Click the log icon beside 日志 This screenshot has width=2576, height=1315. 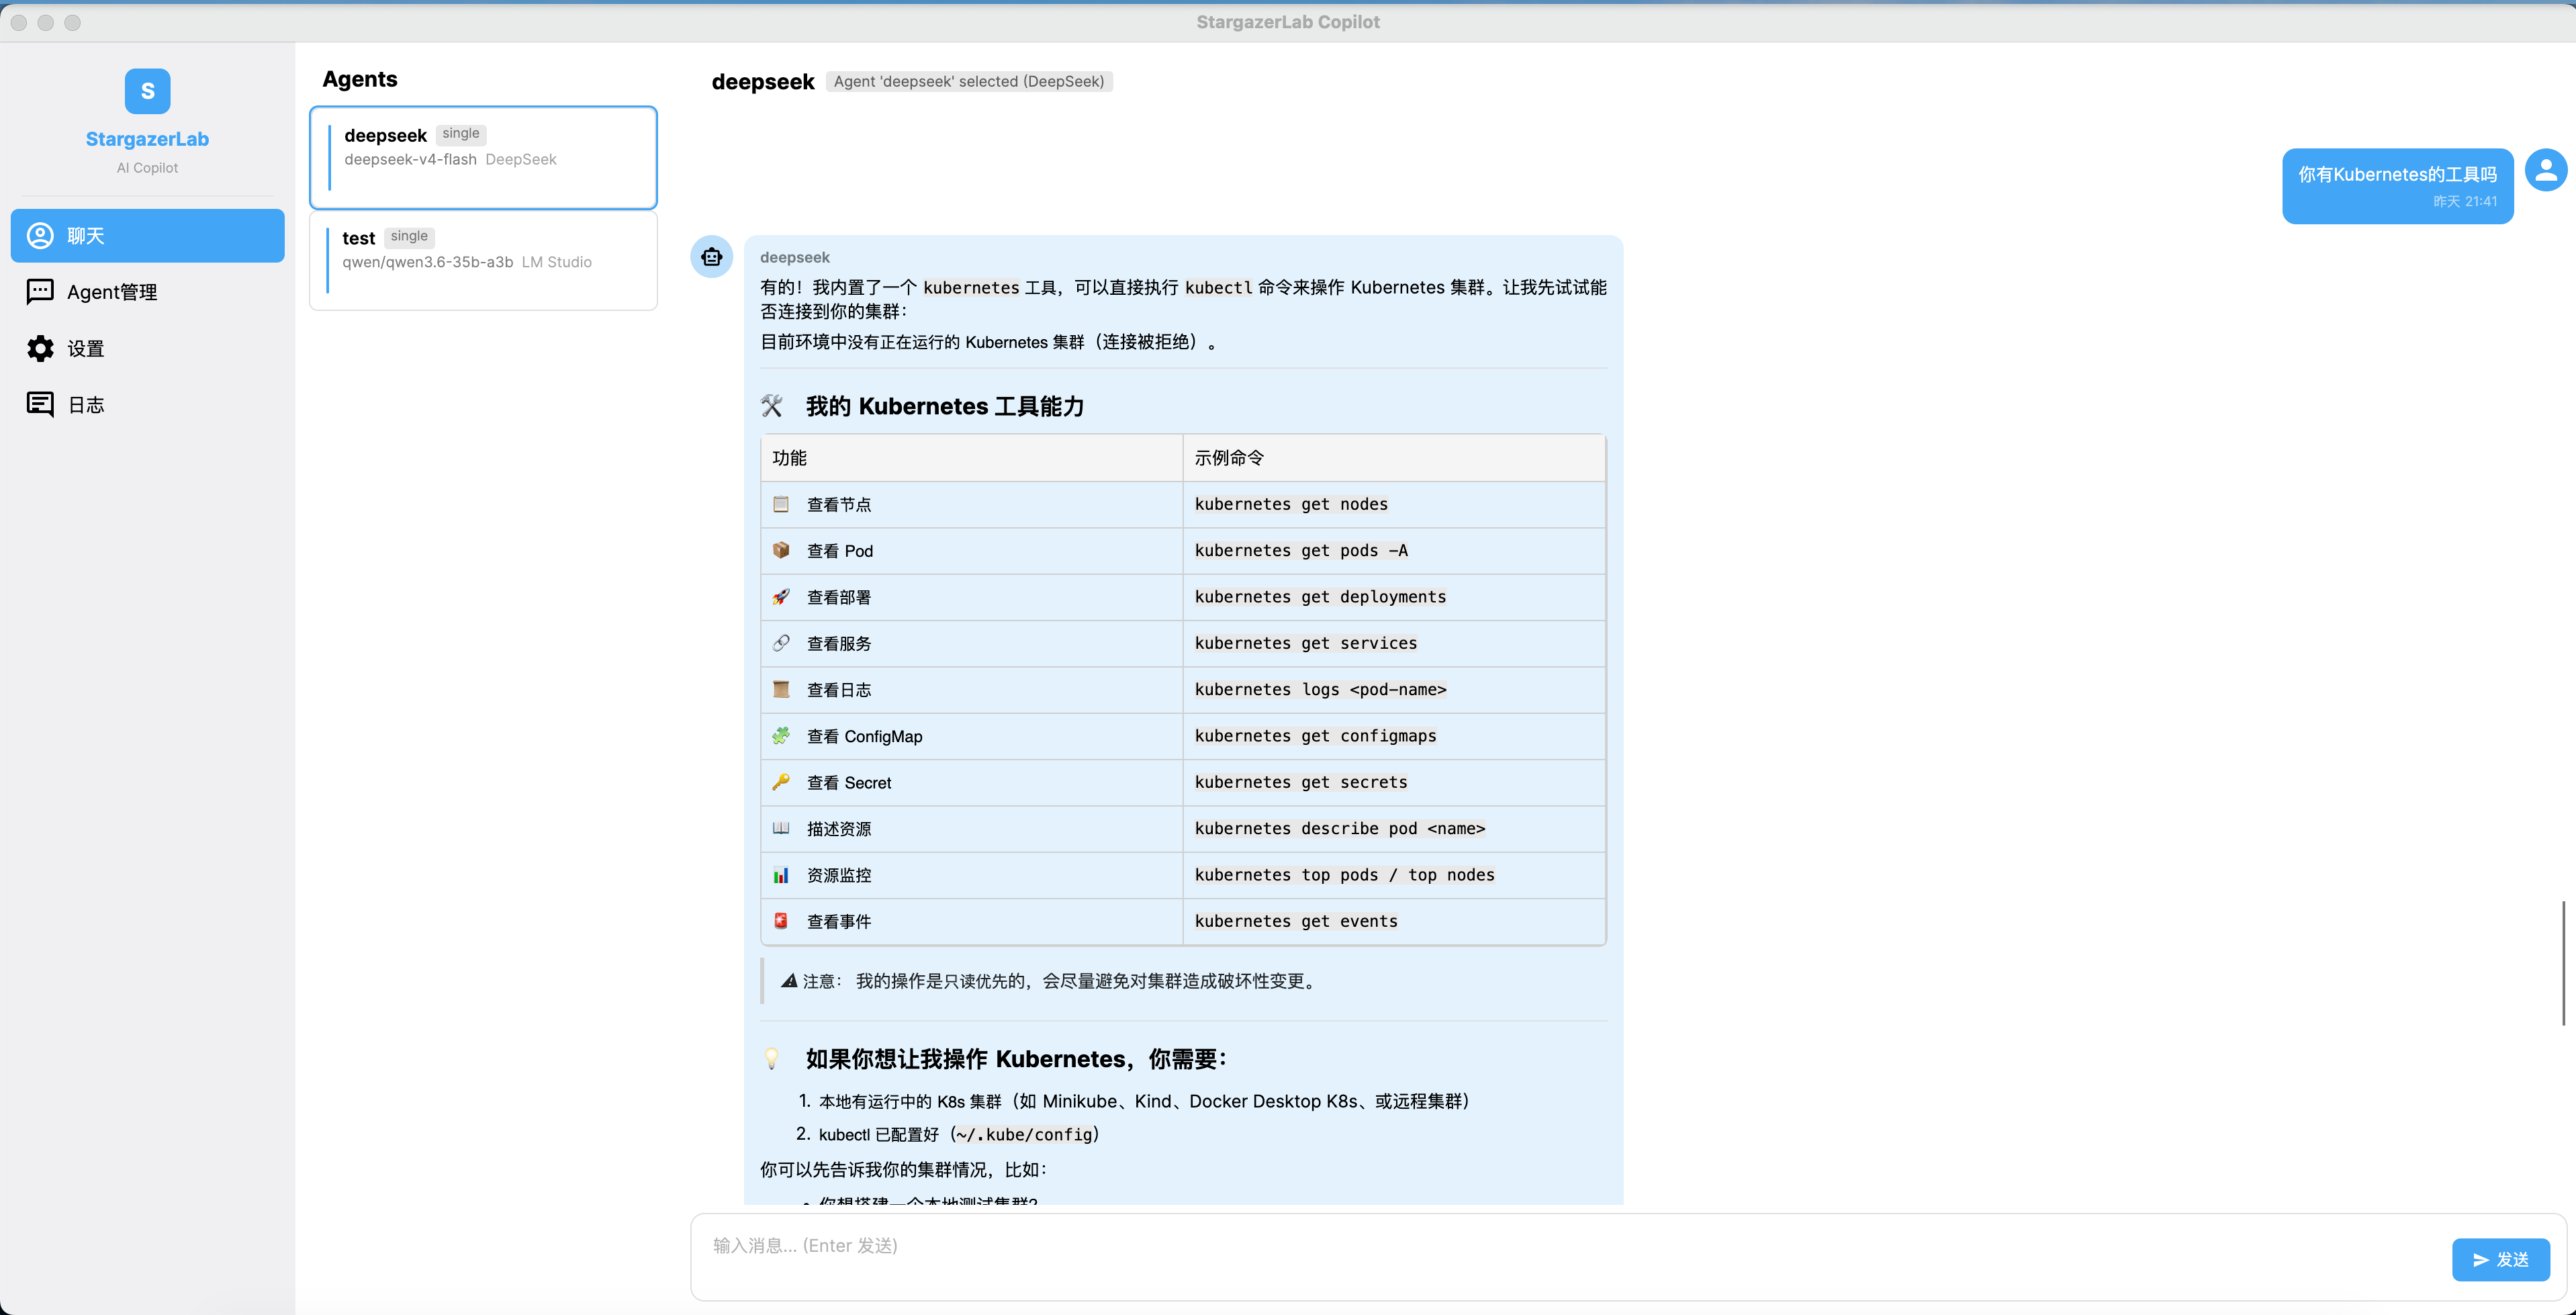[x=40, y=405]
